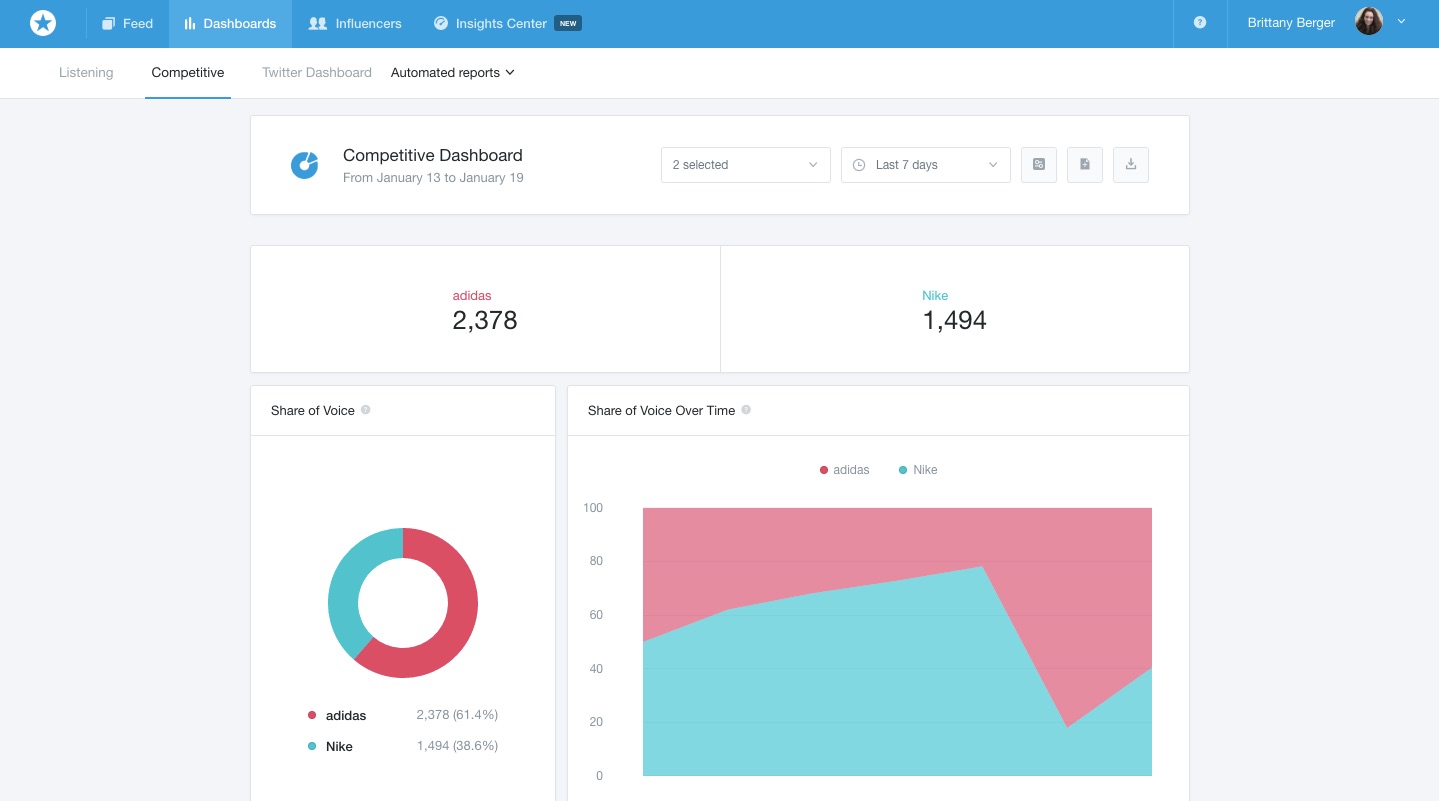Screen dimensions: 1439x801
Task: Click the '2,378 (61.4%)' value
Action: coord(457,715)
